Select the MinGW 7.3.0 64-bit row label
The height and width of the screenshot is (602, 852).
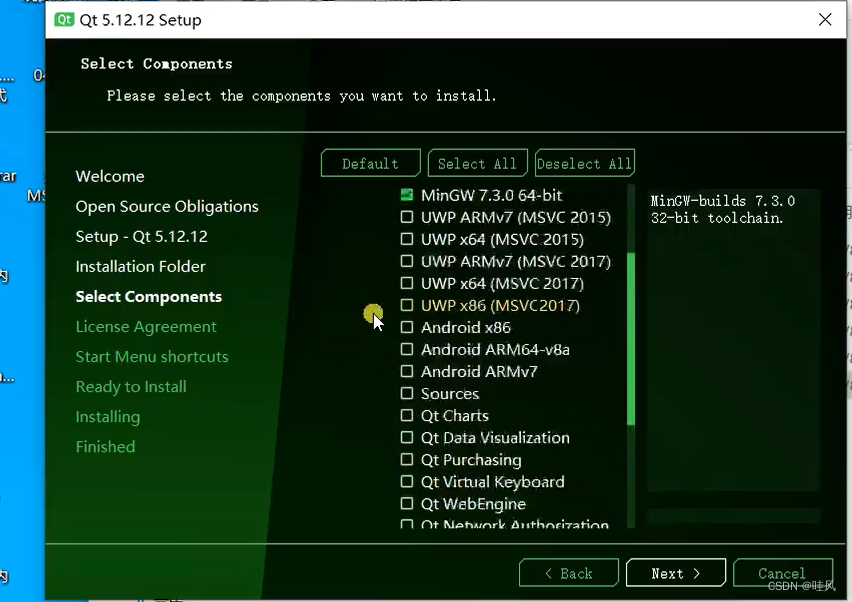491,195
